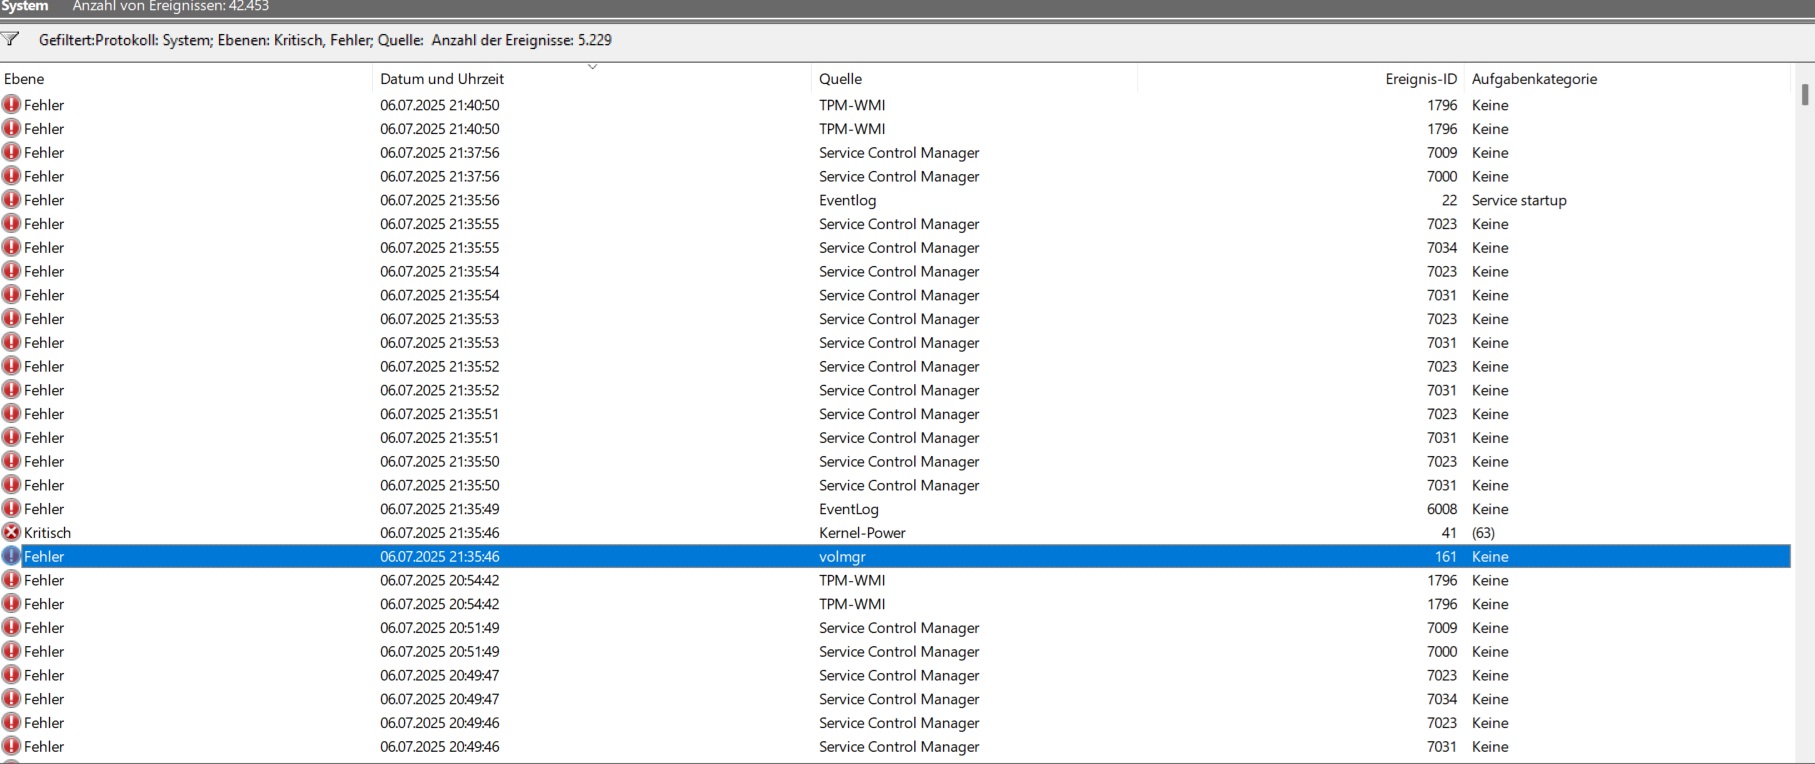Screen dimensions: 1815x764
Task: Select event ID 7023 logged at 21:35:54
Action: [1442, 271]
